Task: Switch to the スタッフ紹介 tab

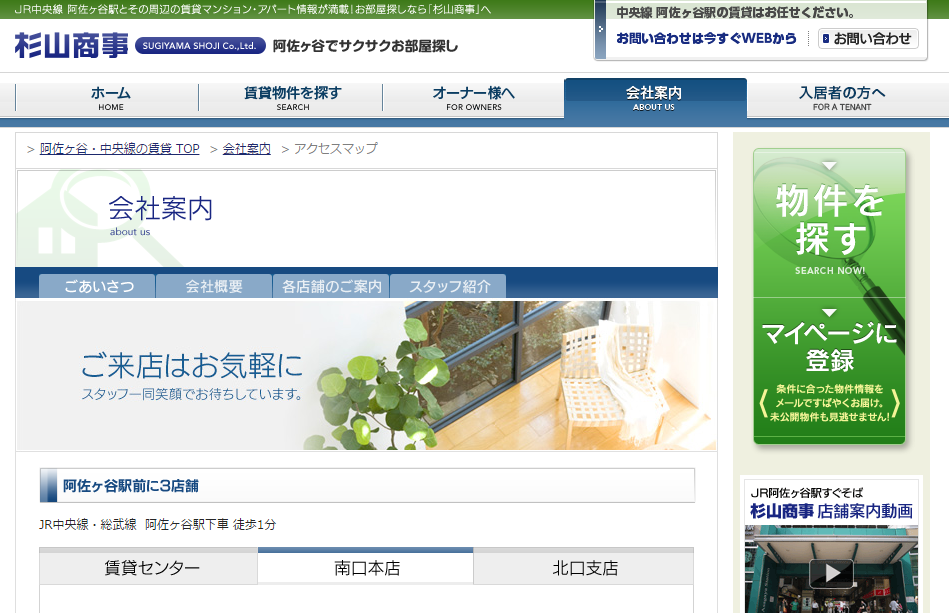Action: 448,286
